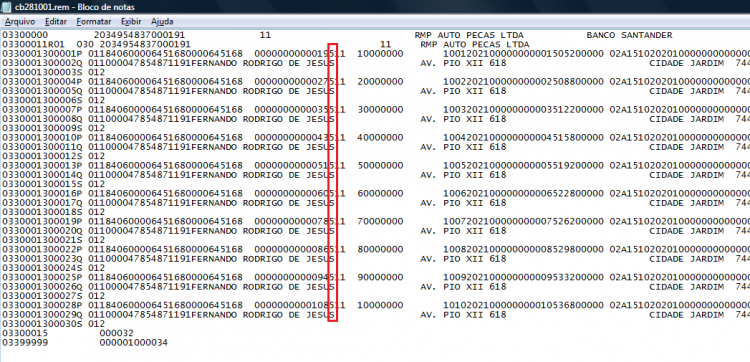The width and height of the screenshot is (750, 362).
Task: Click RMP AUTO PECAS LTDA on the 03300000 line
Action: pyautogui.click(x=469, y=35)
